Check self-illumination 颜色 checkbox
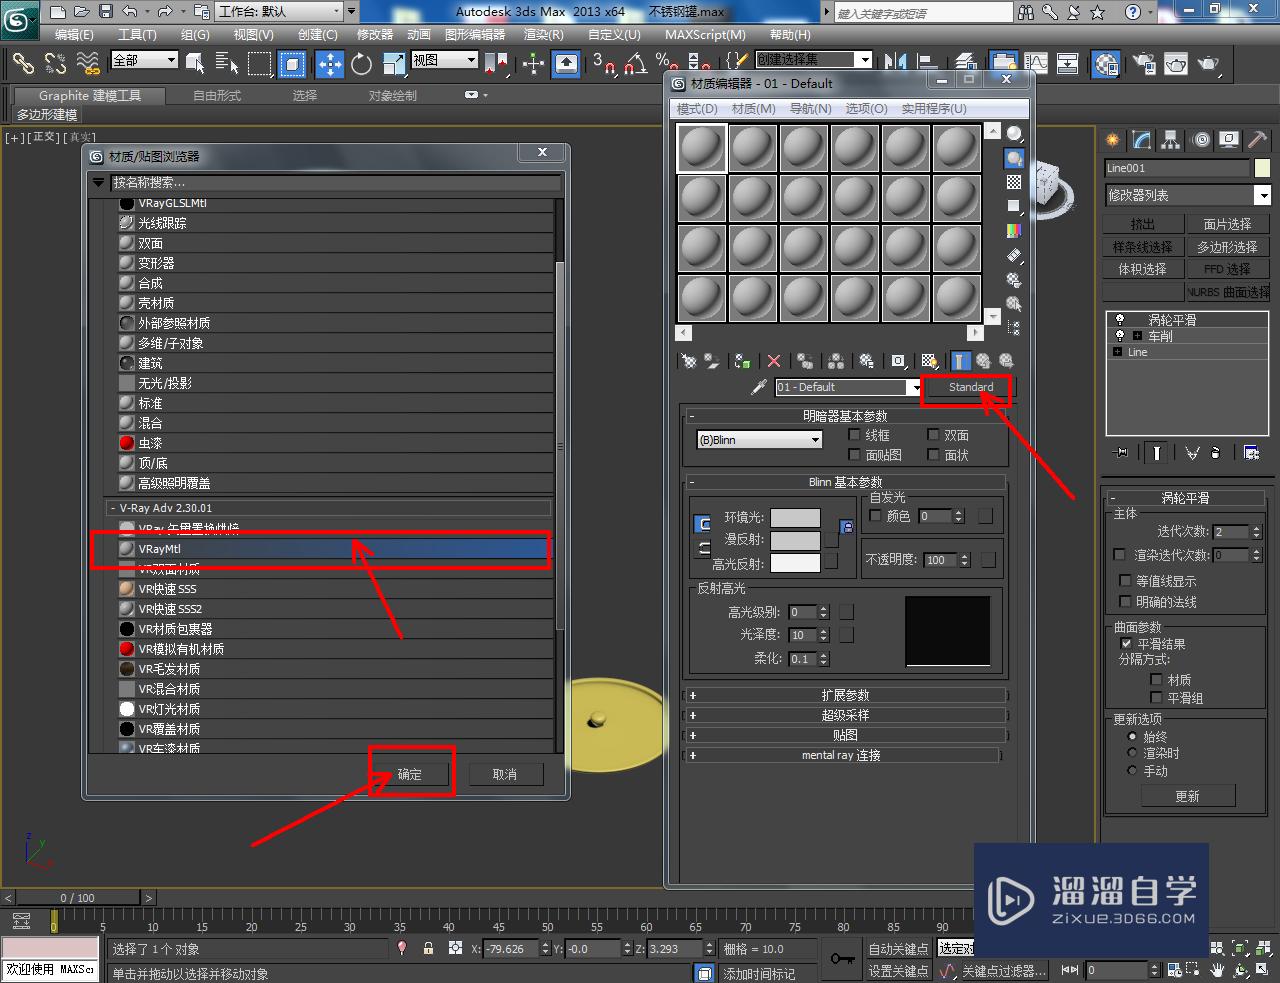 (x=876, y=516)
